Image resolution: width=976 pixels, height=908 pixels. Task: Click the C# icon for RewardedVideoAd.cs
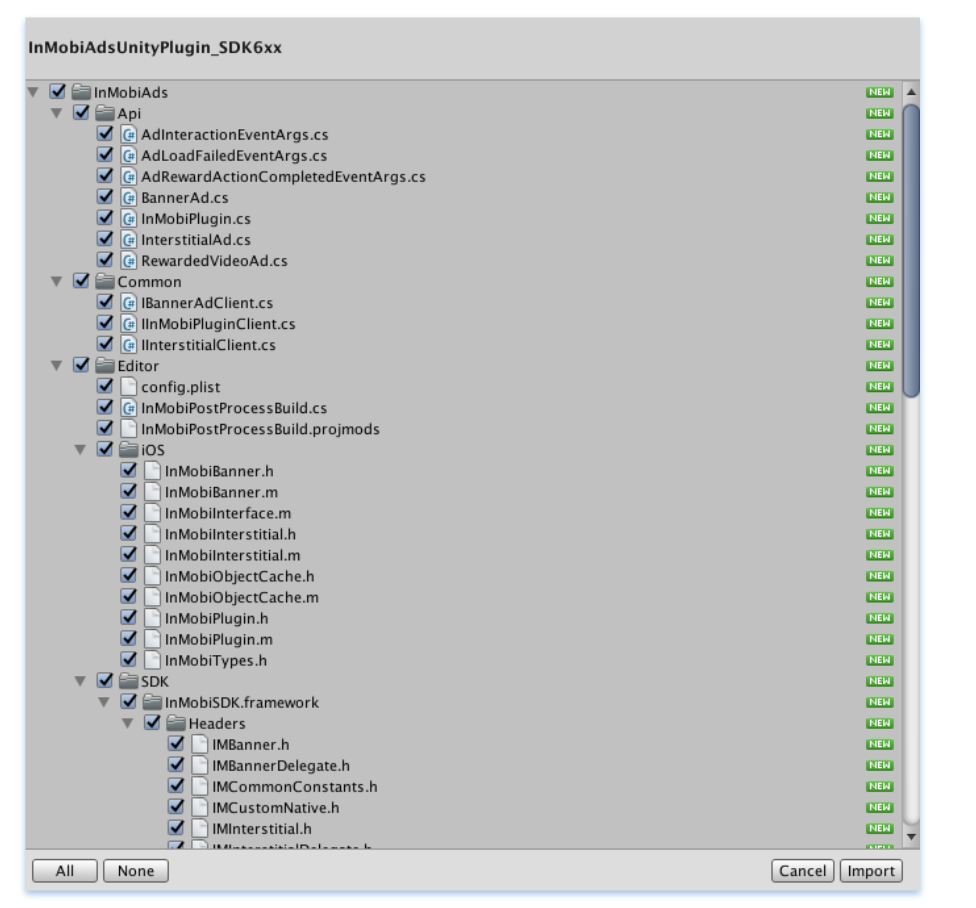point(129,261)
